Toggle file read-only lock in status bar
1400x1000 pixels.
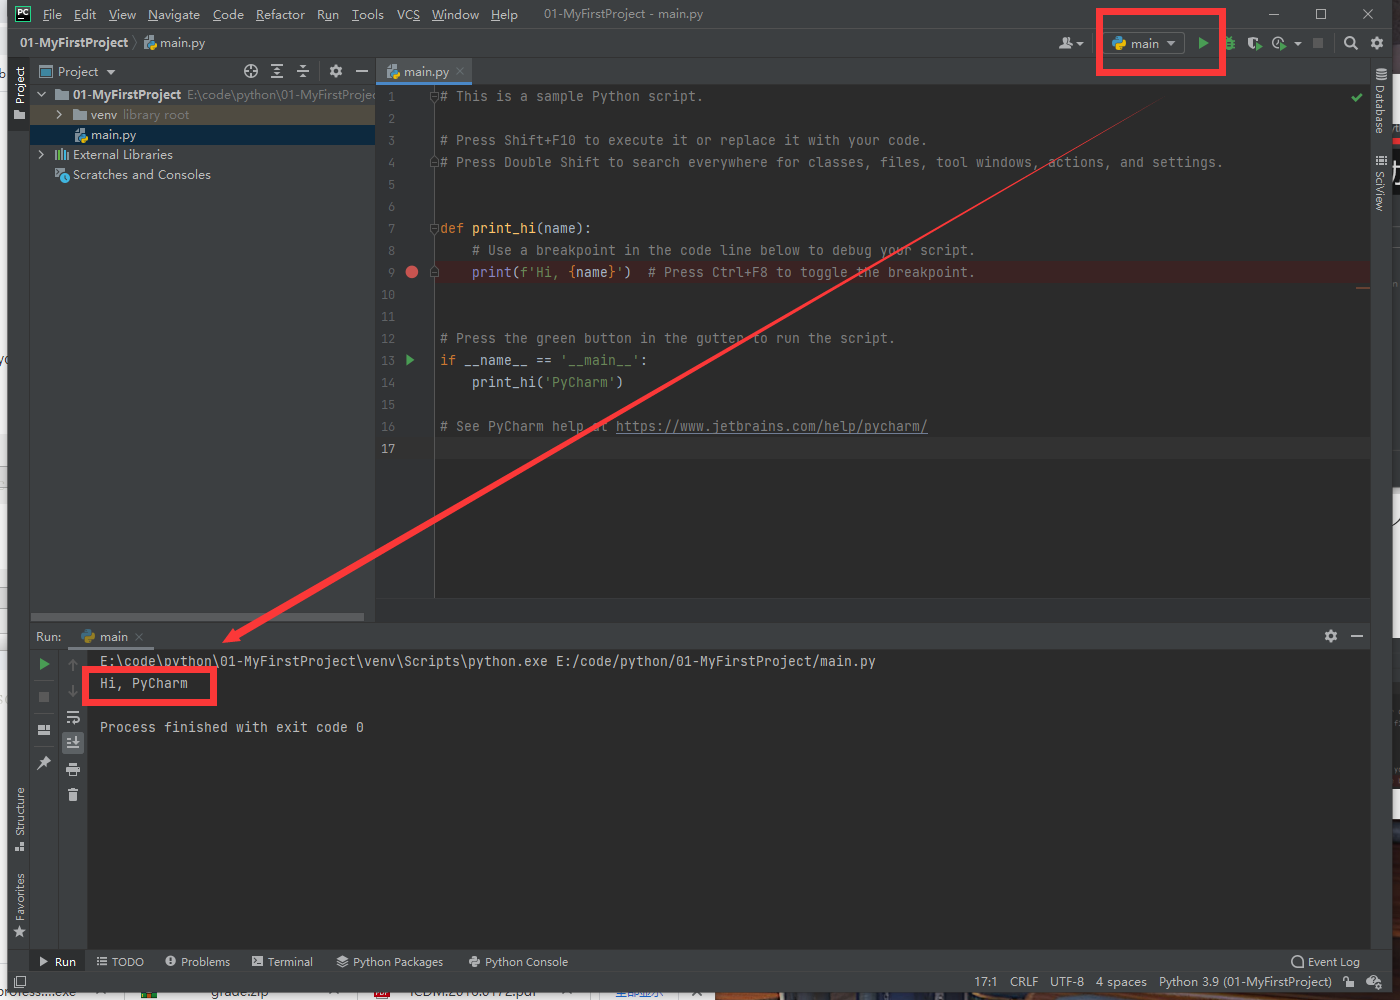[1349, 982]
